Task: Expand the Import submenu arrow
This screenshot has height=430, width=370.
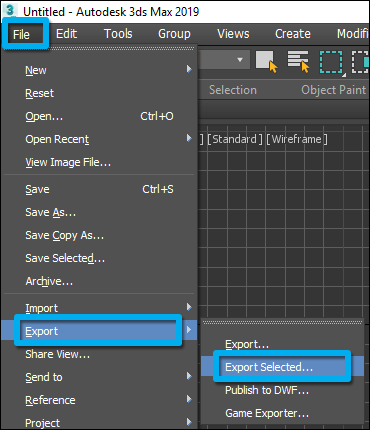Action: coord(189,307)
